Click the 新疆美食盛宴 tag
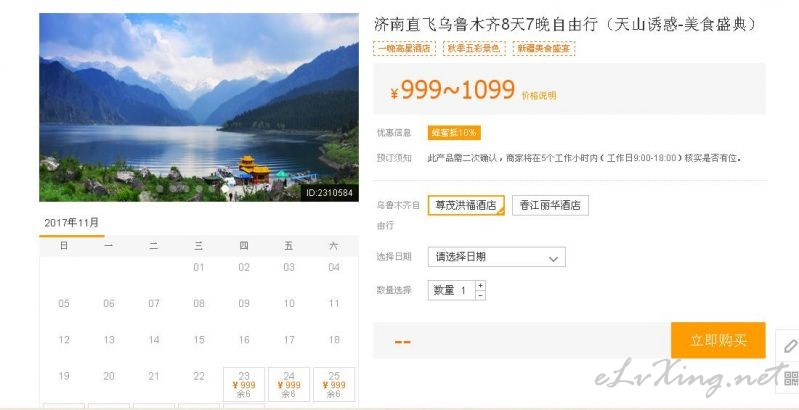Image resolution: width=799 pixels, height=410 pixels. click(x=544, y=48)
